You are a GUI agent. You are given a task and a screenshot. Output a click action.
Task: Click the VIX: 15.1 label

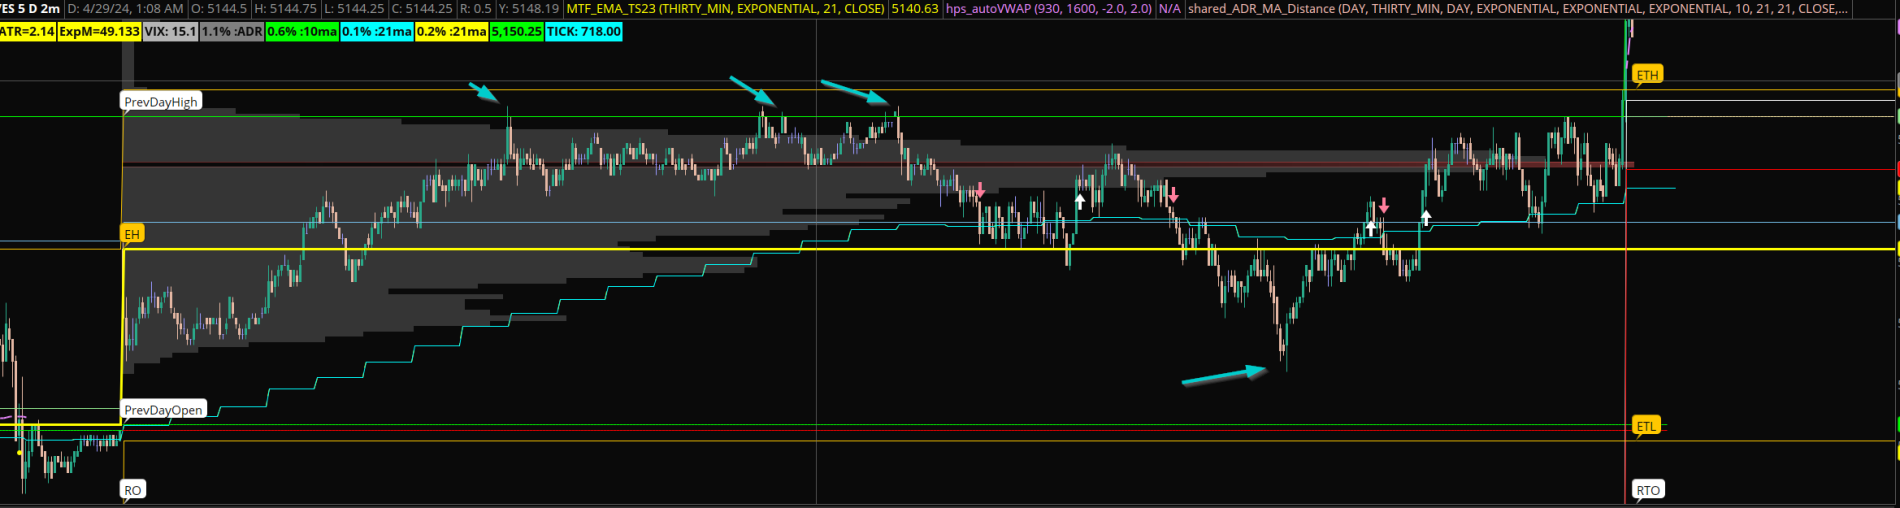[x=170, y=32]
